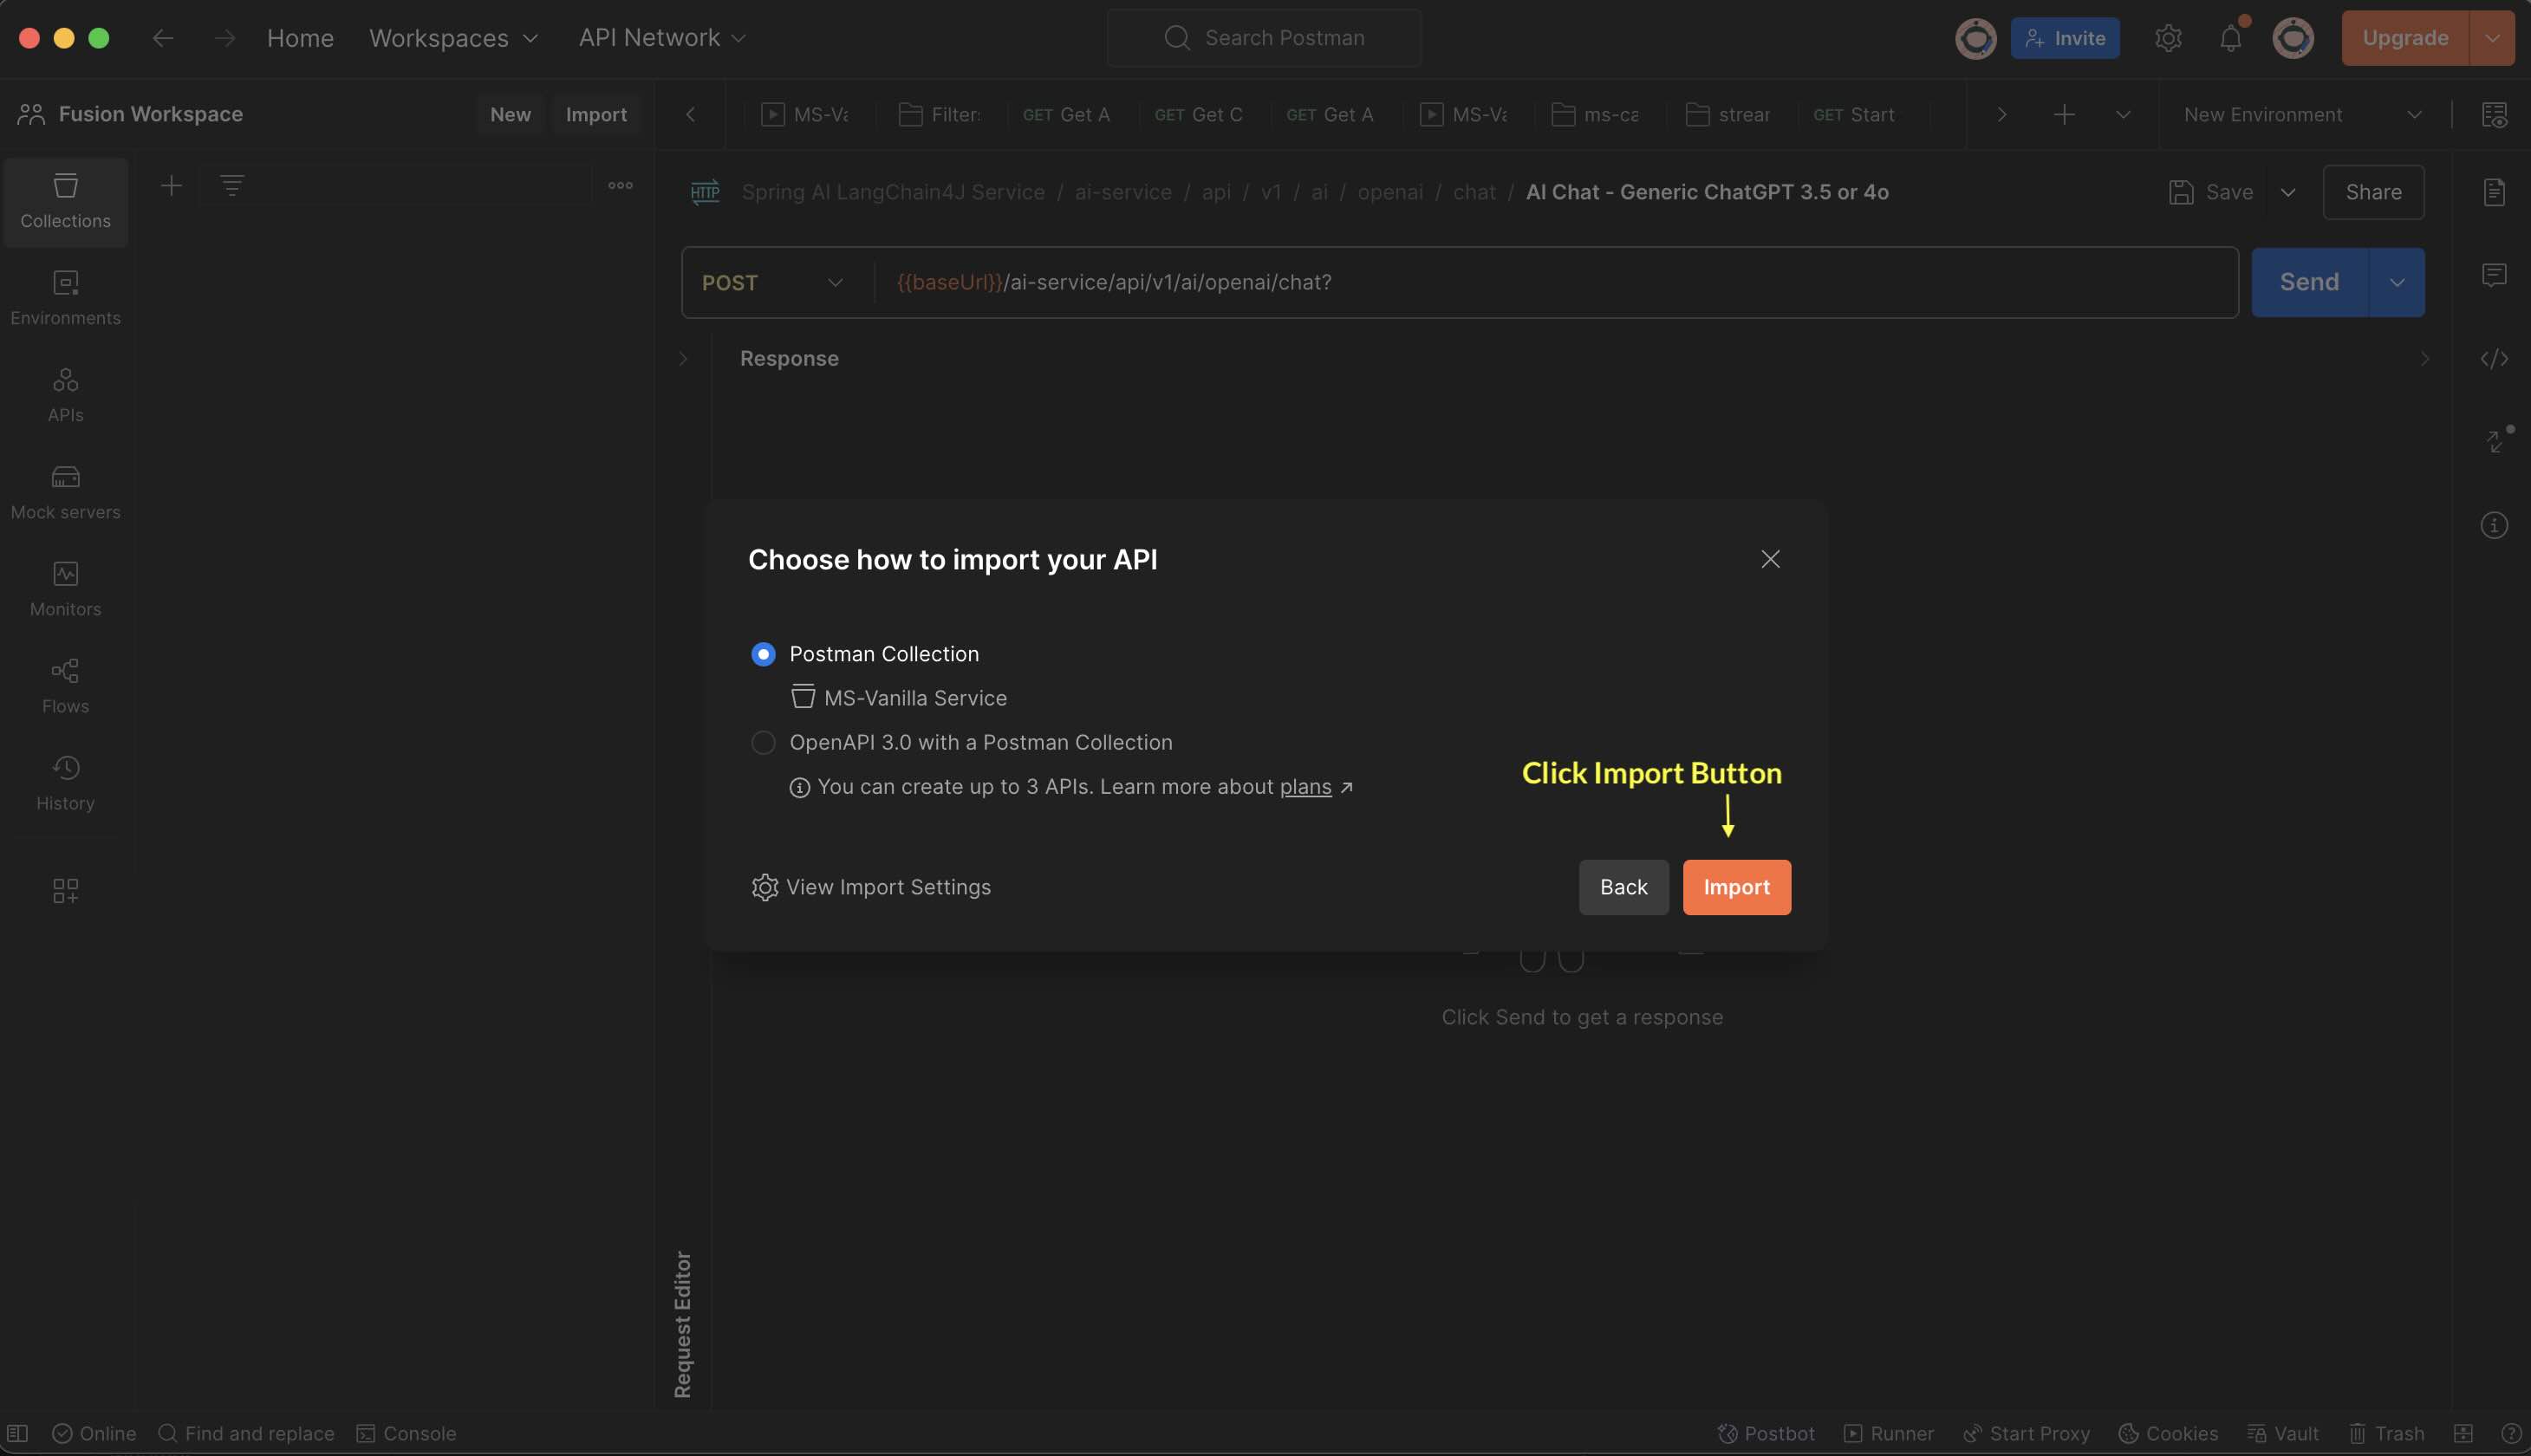Click Back to go previous step
The height and width of the screenshot is (1456, 2531).
[x=1622, y=887]
